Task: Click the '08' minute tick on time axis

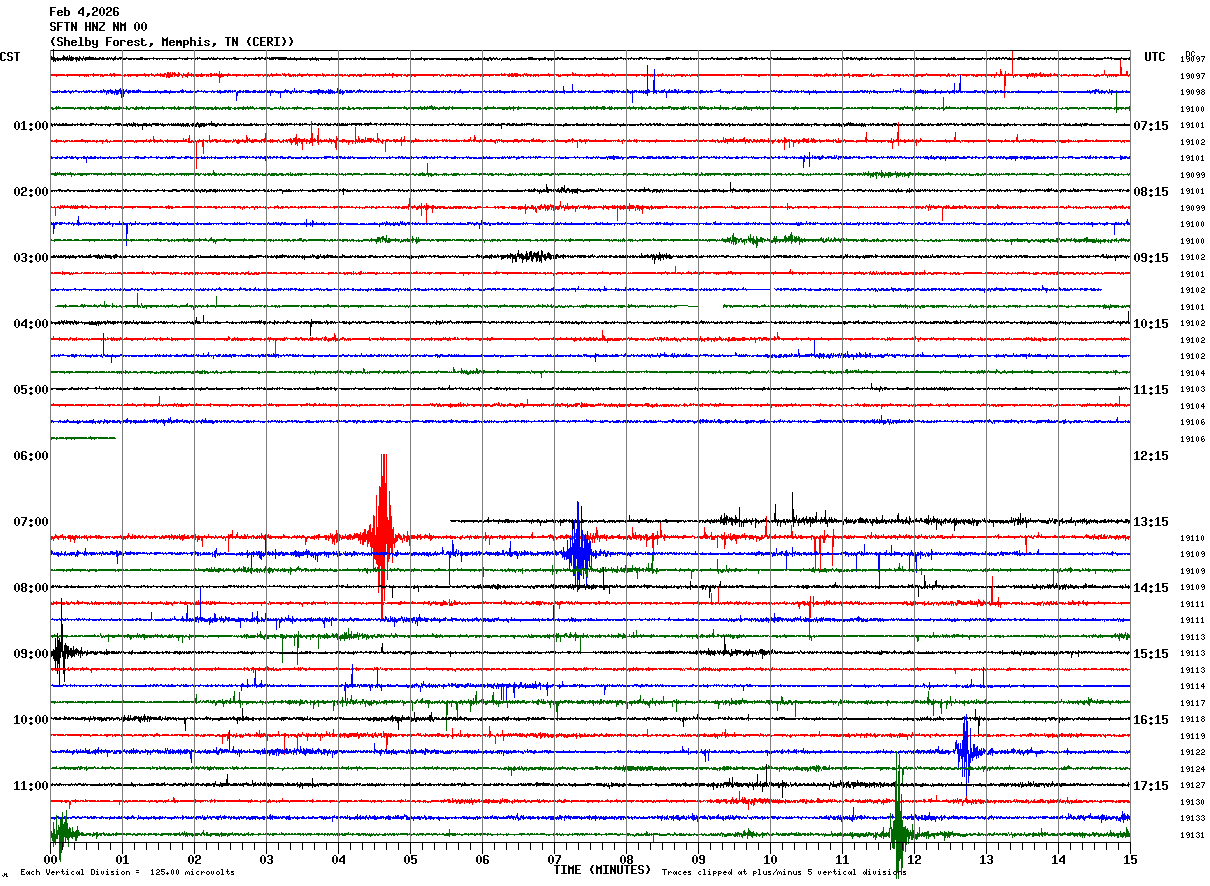Action: point(626,859)
